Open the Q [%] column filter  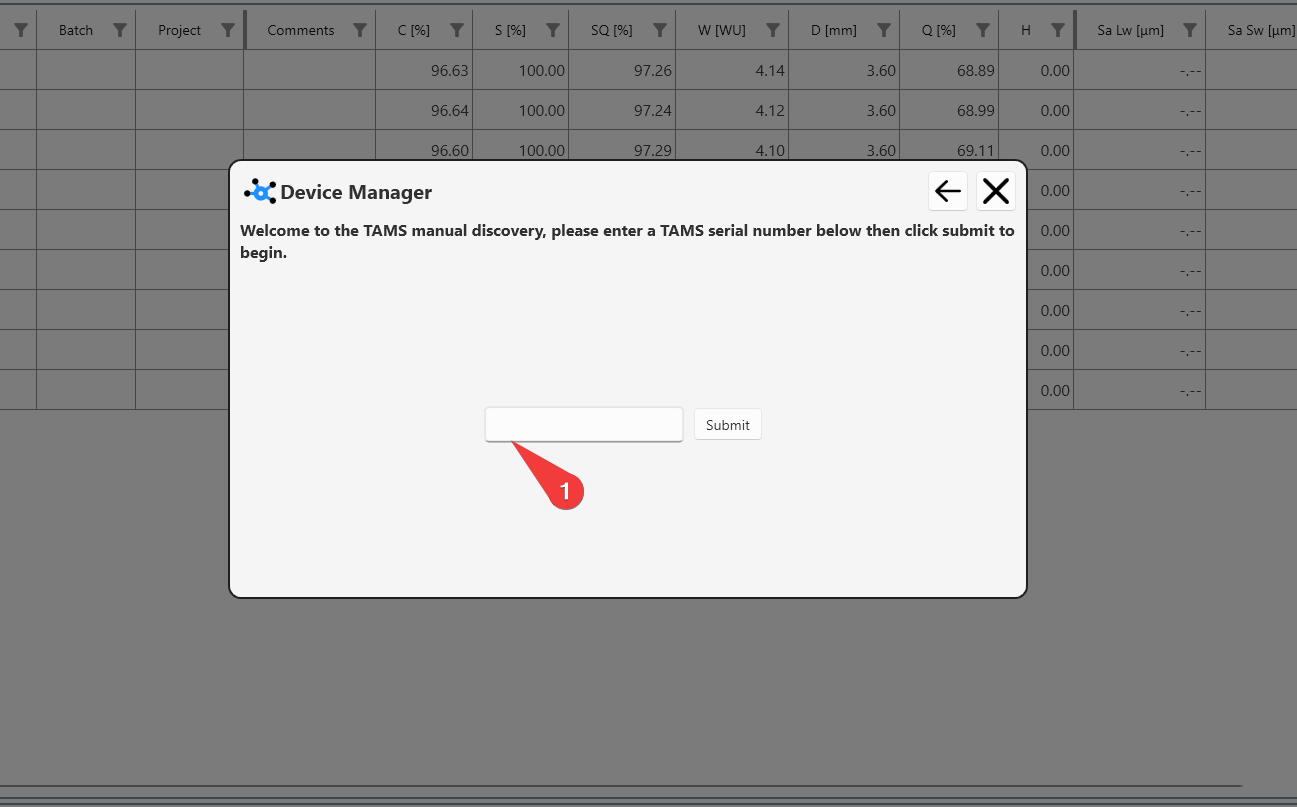pyautogui.click(x=983, y=30)
